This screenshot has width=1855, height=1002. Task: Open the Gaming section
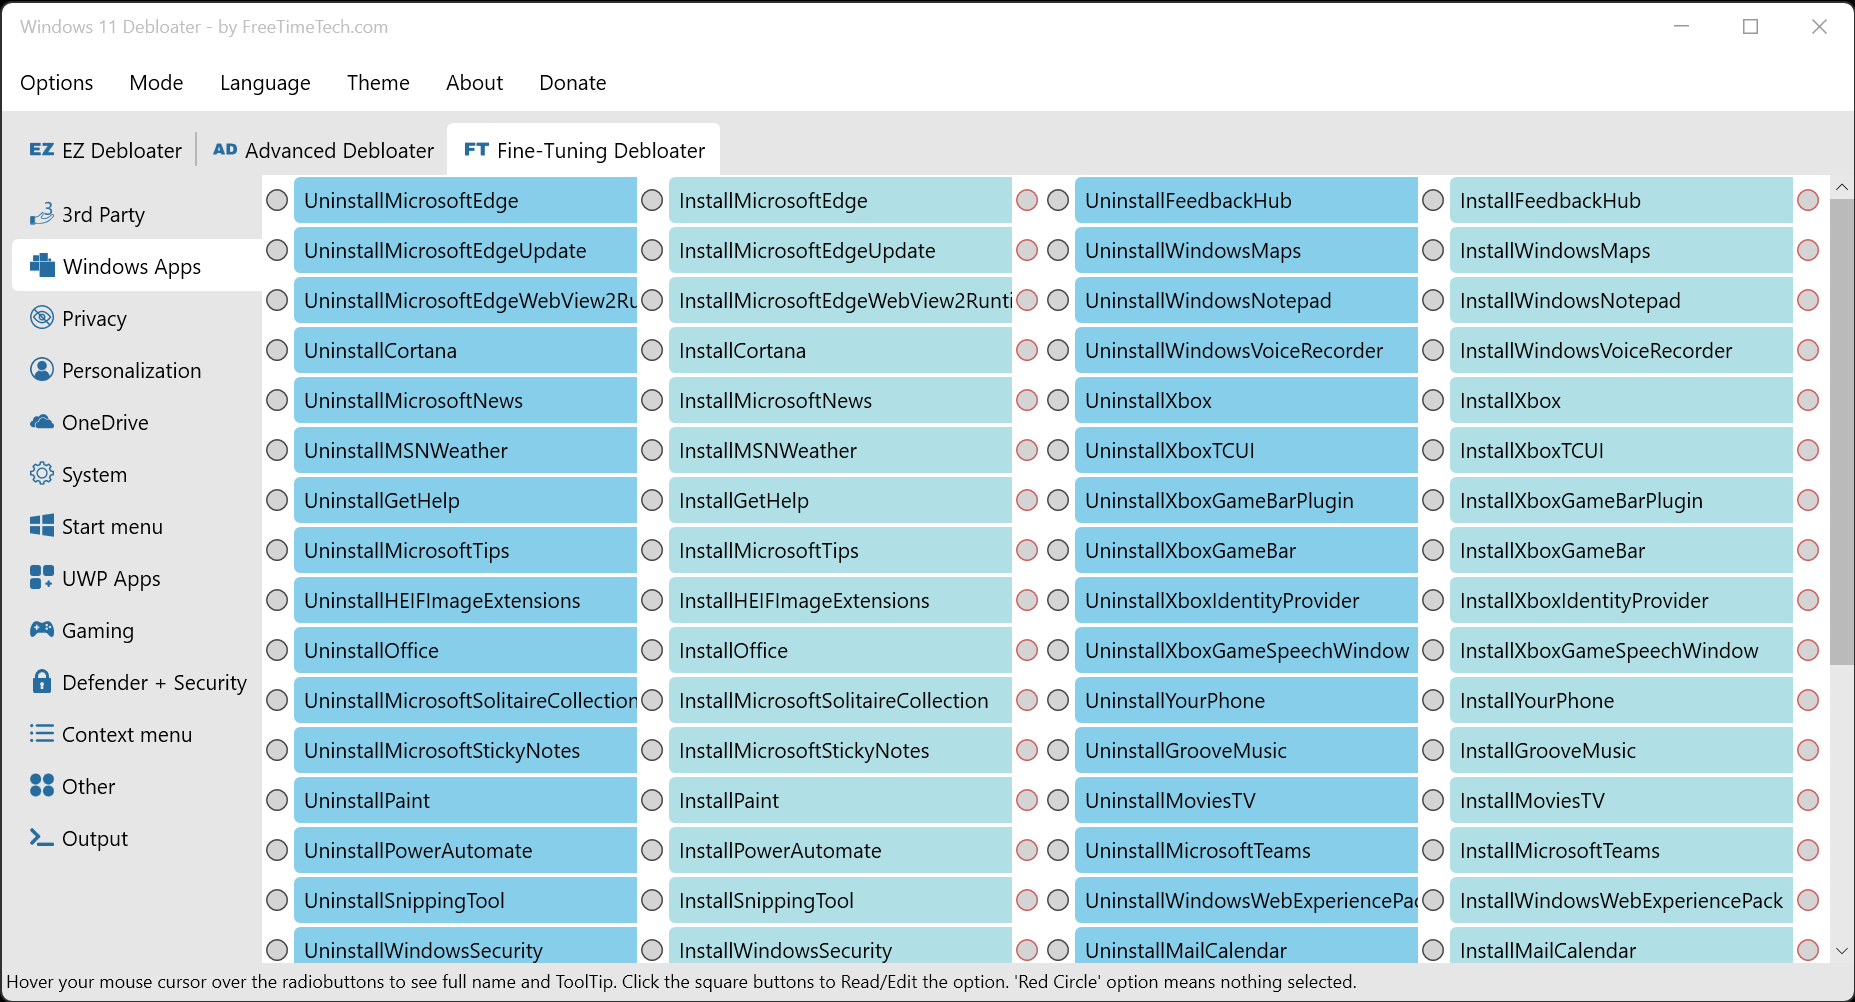pos(97,630)
